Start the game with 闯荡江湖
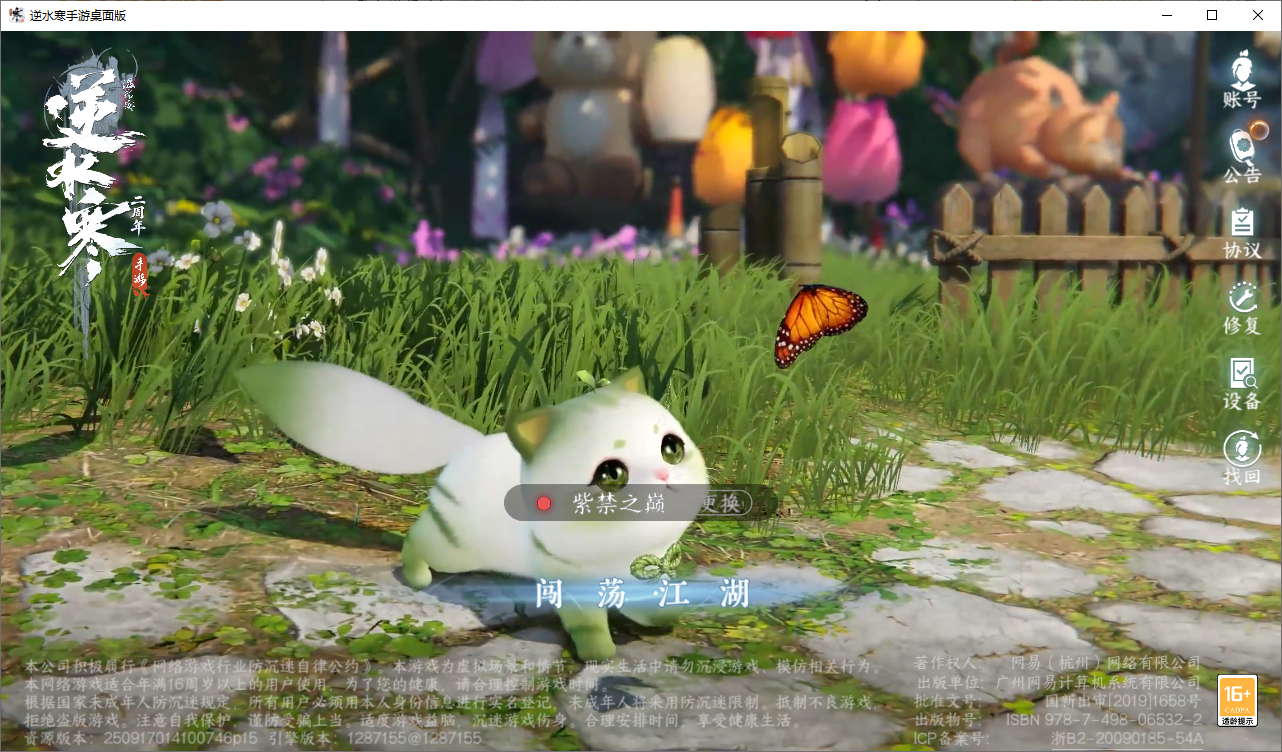The height and width of the screenshot is (752, 1282). 642,594
